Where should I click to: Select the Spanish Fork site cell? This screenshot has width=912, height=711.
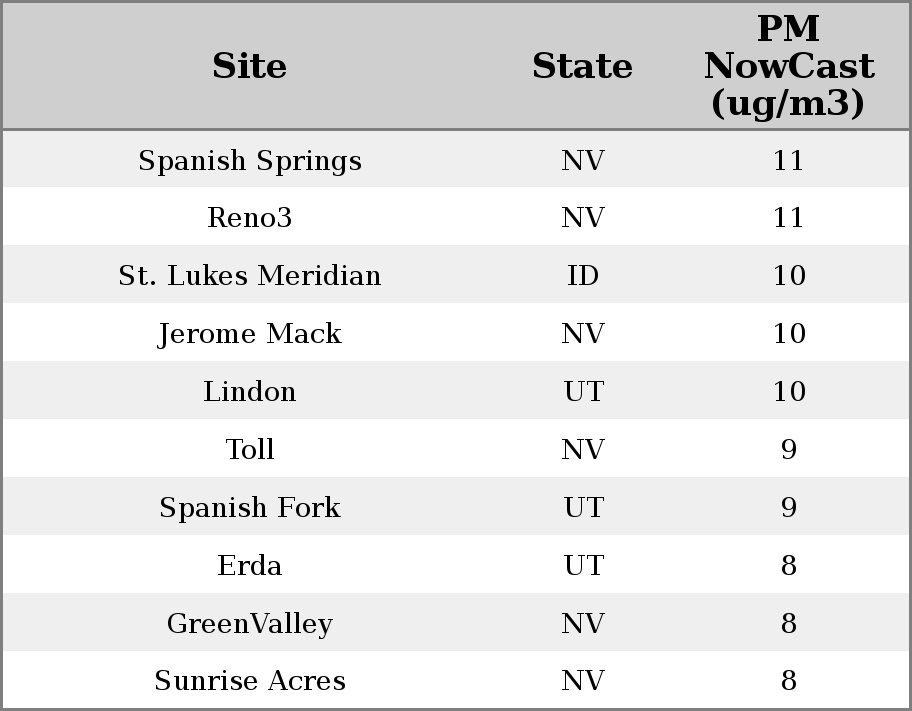click(x=250, y=508)
